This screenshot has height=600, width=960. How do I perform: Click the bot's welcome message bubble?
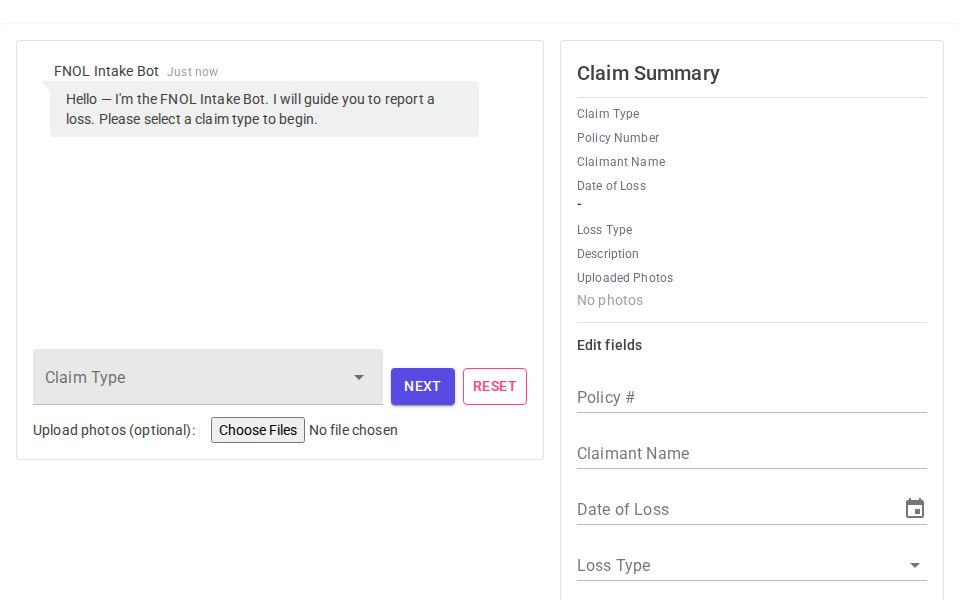click(264, 109)
